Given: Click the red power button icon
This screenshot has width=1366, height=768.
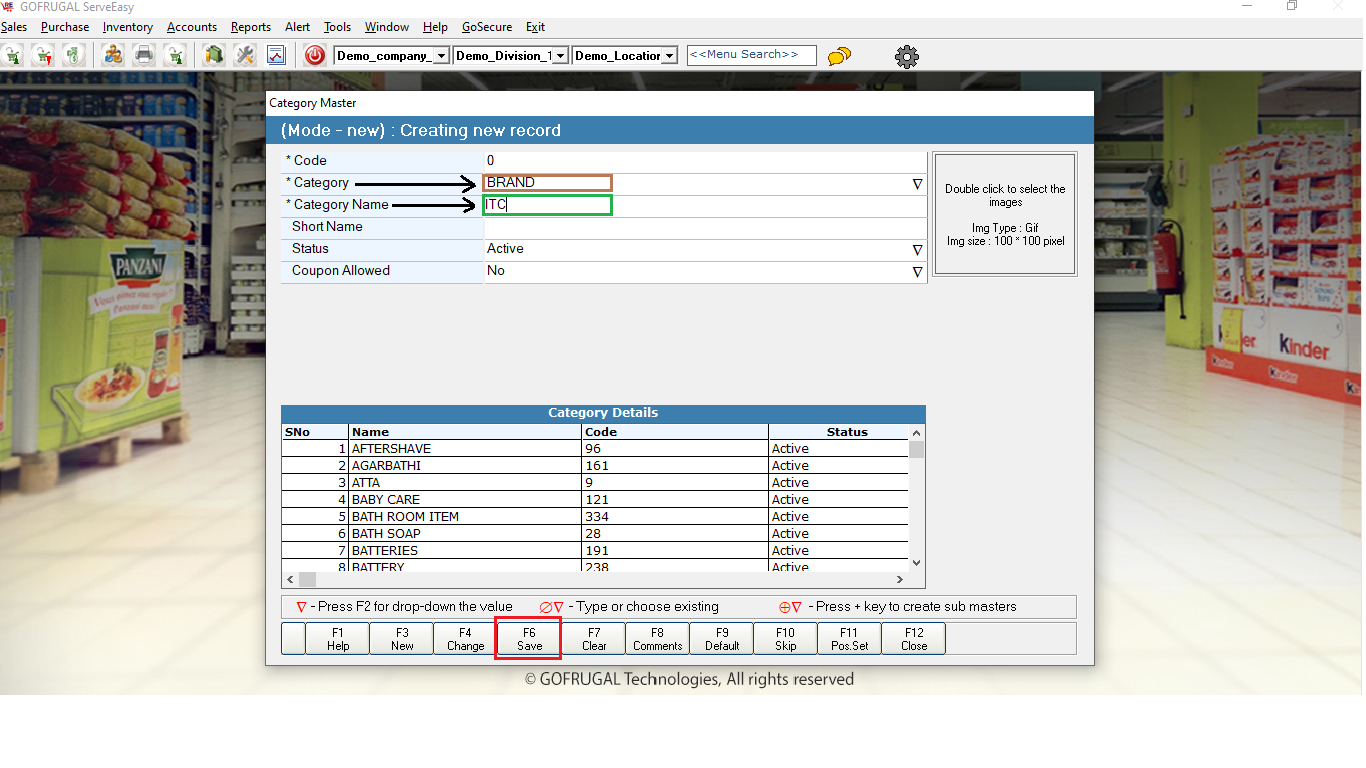Looking at the screenshot, I should pyautogui.click(x=315, y=56).
